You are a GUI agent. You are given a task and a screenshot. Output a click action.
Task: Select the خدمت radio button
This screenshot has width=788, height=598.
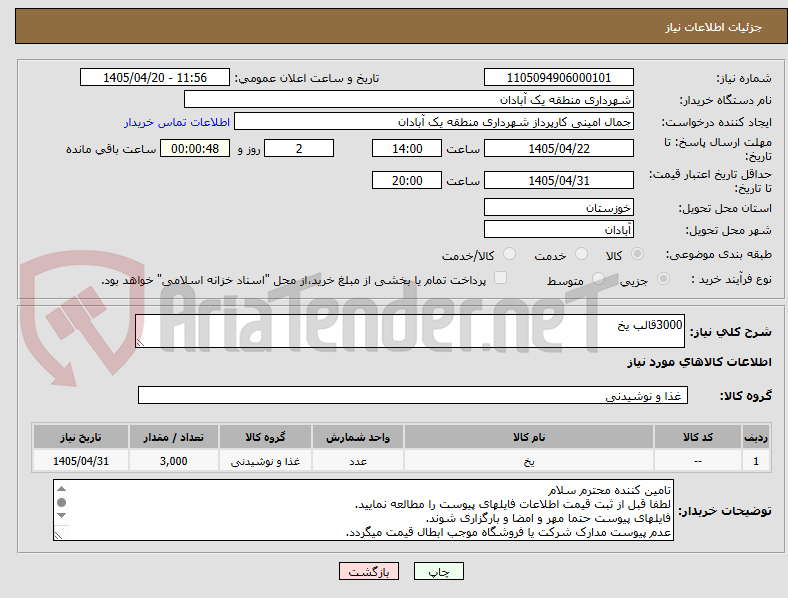pos(581,254)
